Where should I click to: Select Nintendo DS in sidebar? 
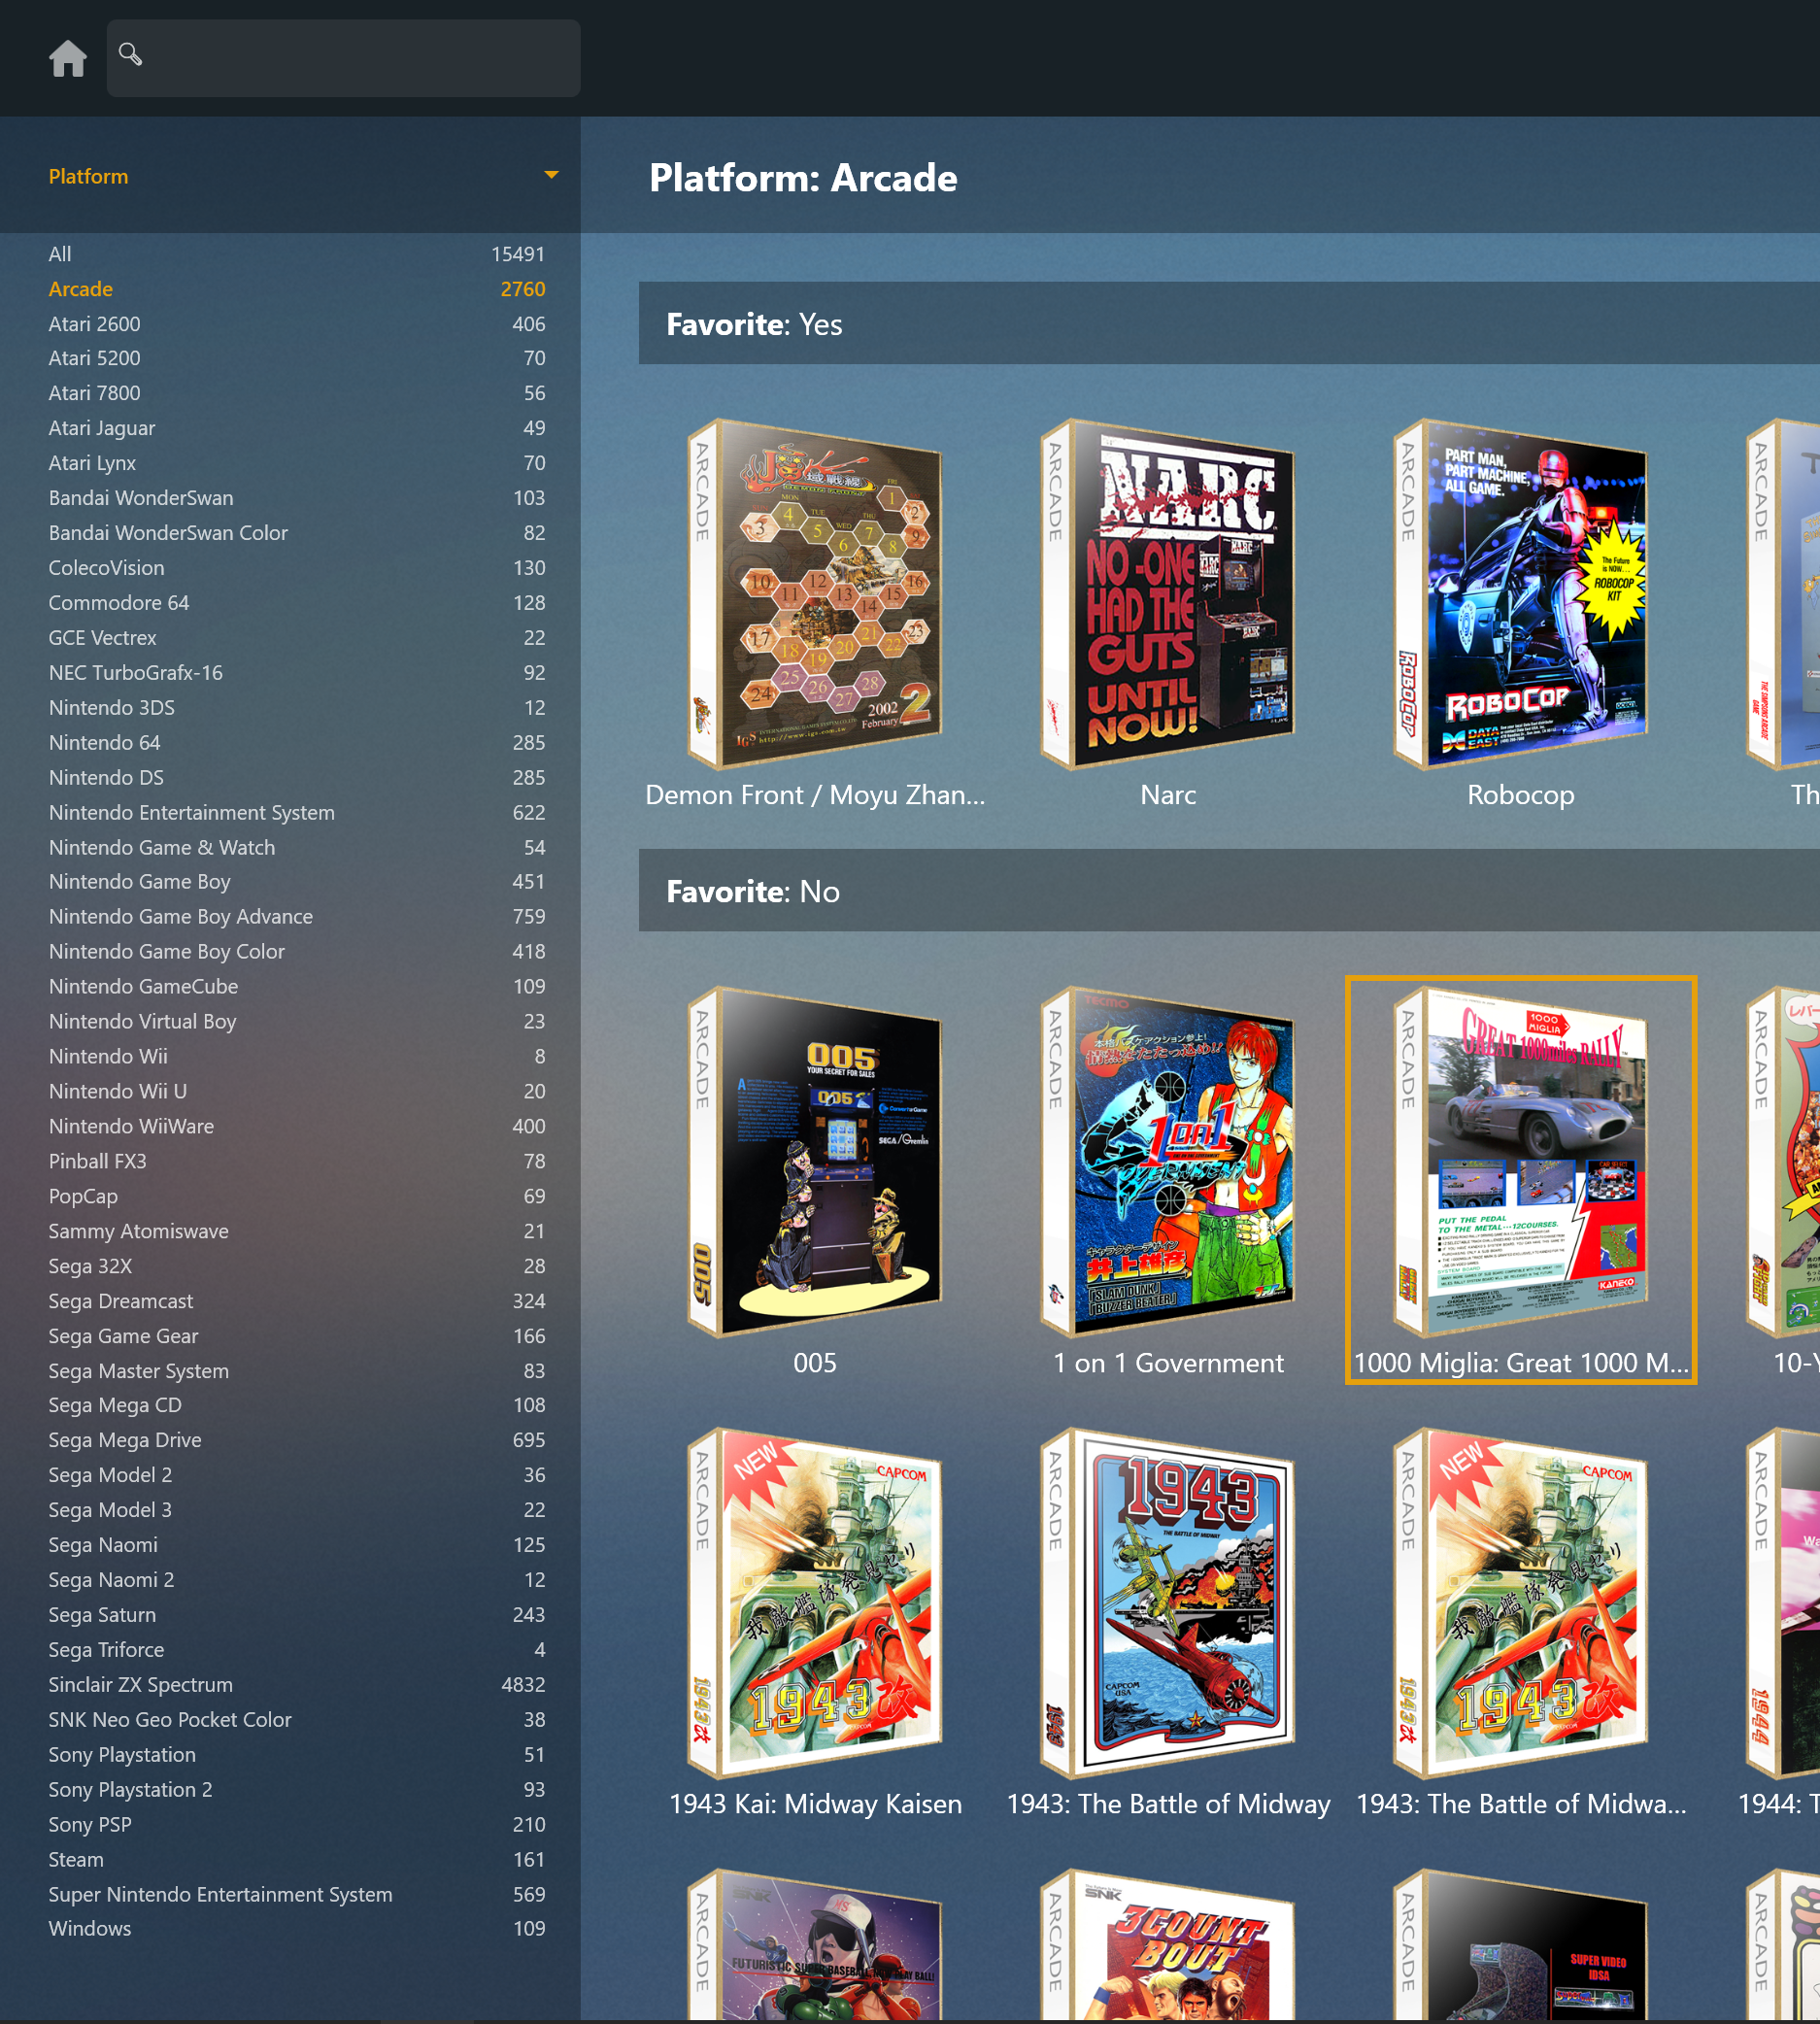click(x=297, y=778)
